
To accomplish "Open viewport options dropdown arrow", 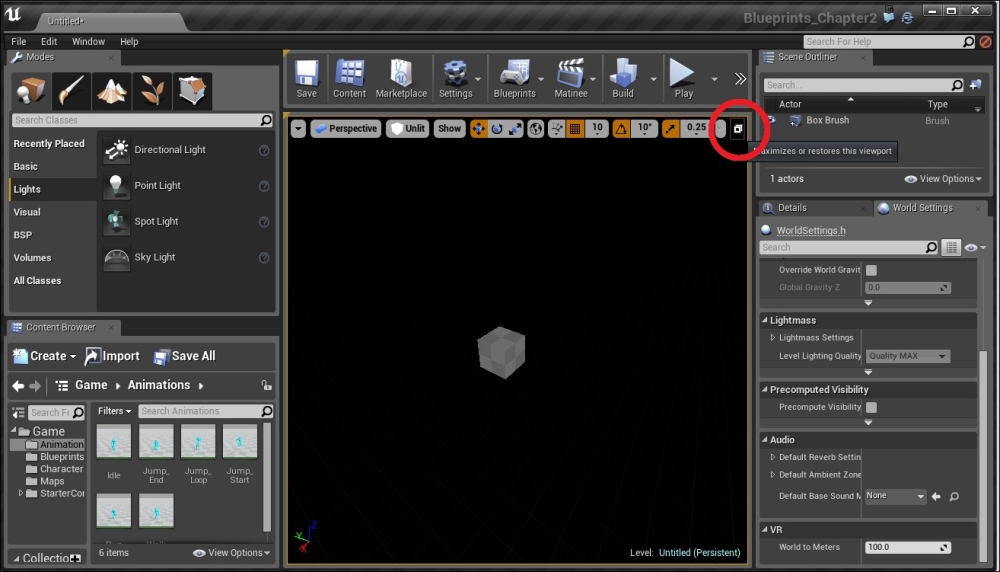I will tap(298, 129).
